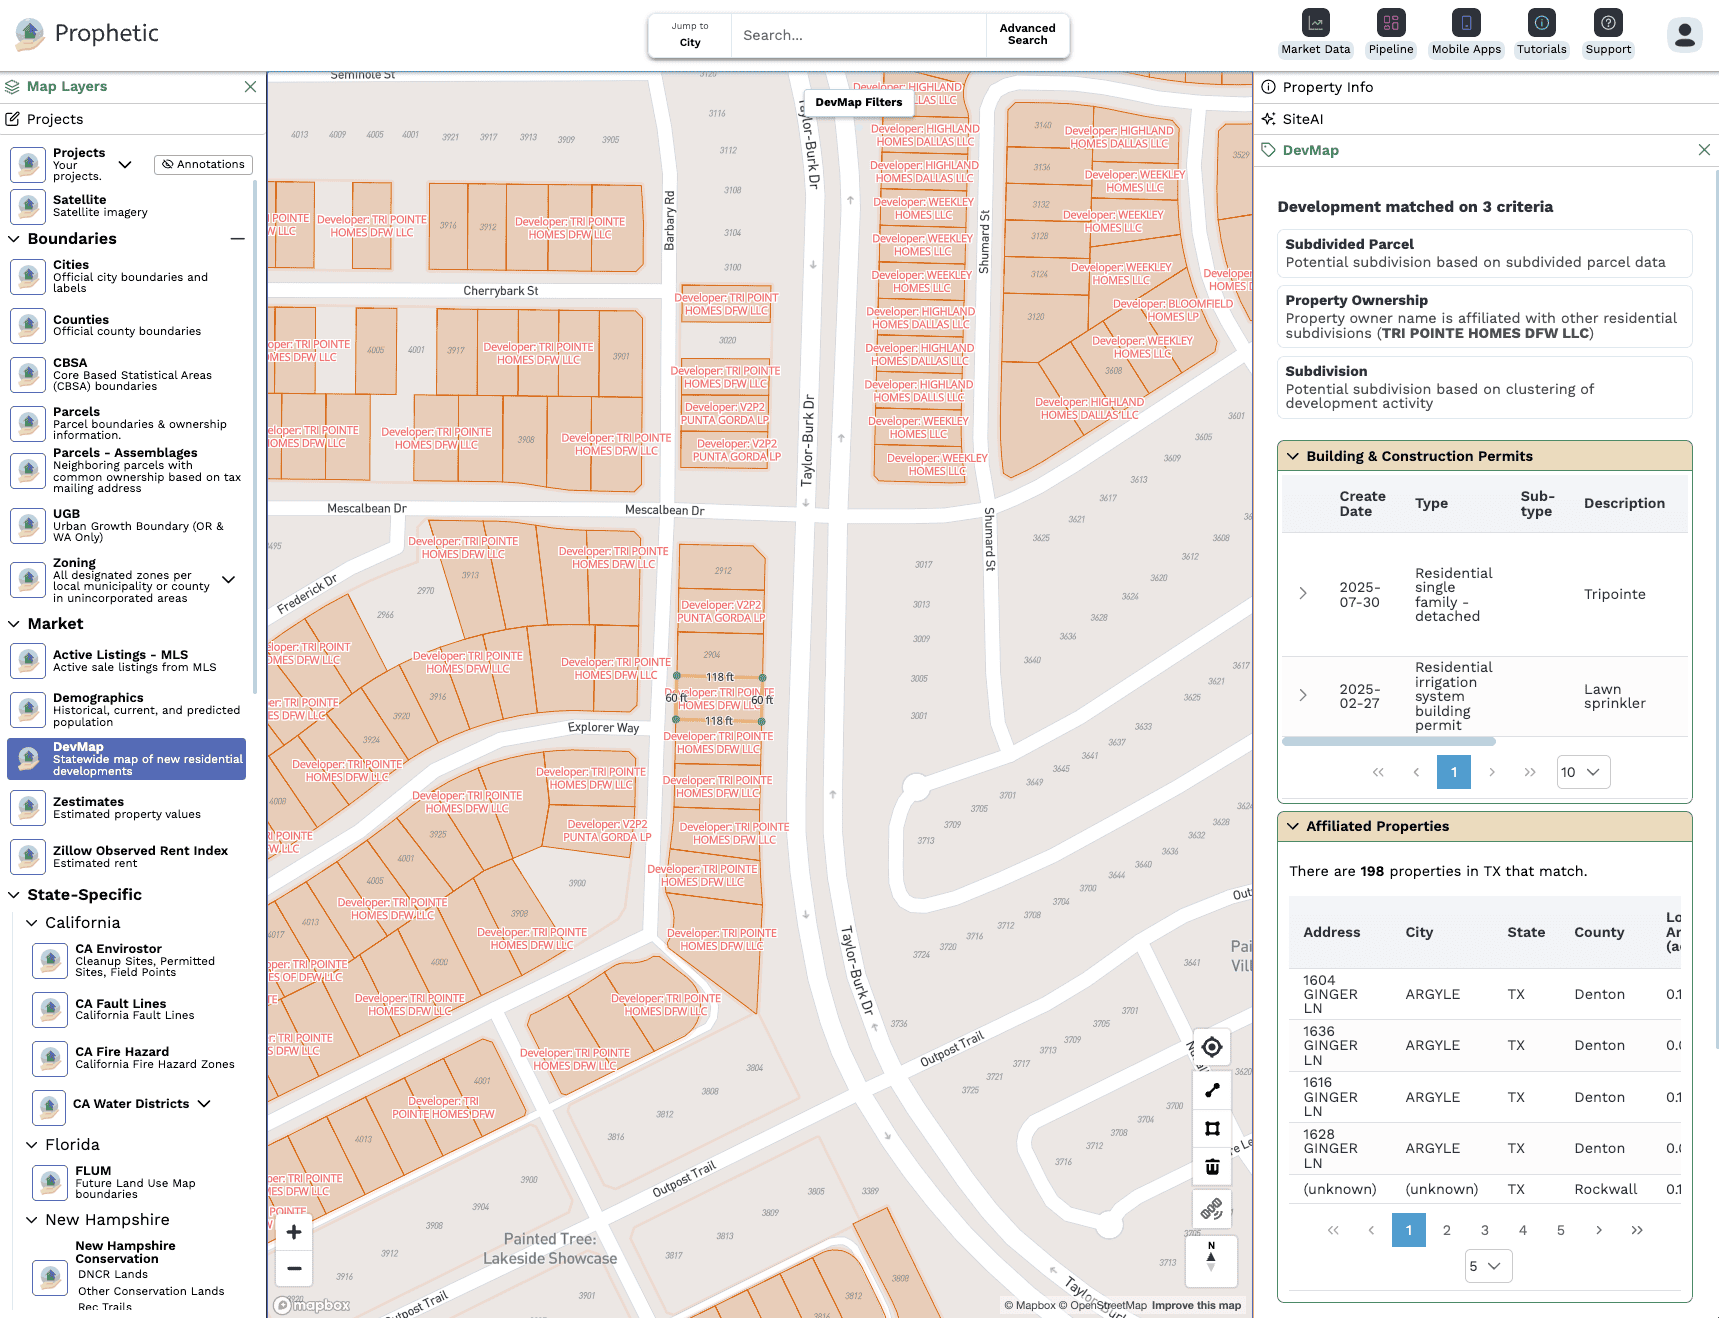Click the locate-me target icon on map
Image resolution: width=1719 pixels, height=1318 pixels.
(1212, 1047)
